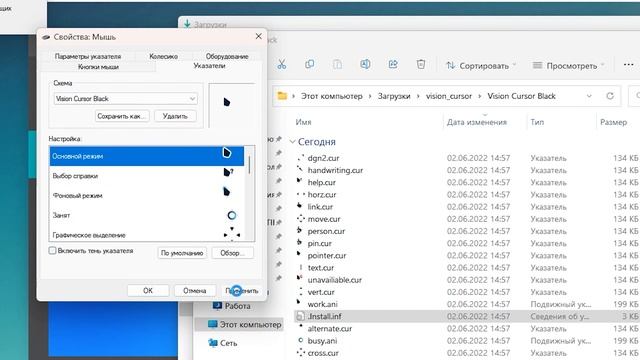Sort by the Тип column header
The height and width of the screenshot is (360, 640).
[537, 122]
